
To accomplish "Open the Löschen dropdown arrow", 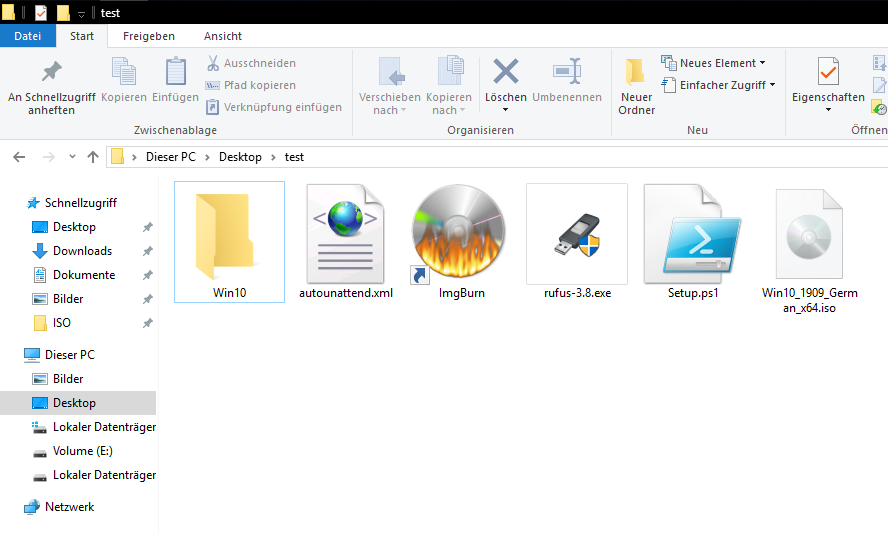I will [x=506, y=110].
